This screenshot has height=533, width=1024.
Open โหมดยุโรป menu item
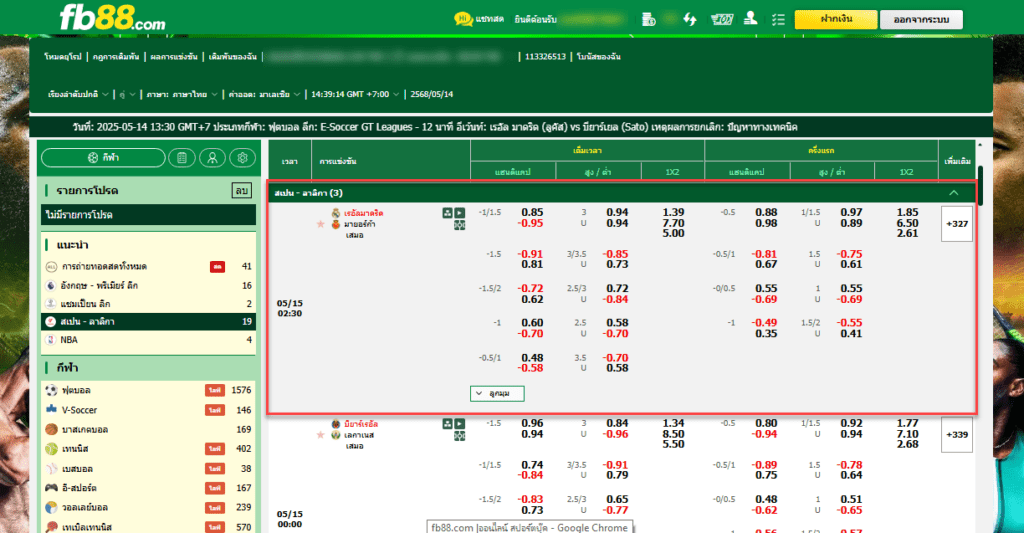tap(63, 57)
